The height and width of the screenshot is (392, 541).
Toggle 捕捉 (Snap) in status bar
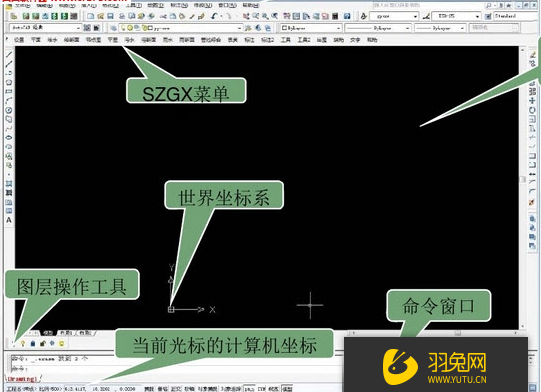(149, 389)
